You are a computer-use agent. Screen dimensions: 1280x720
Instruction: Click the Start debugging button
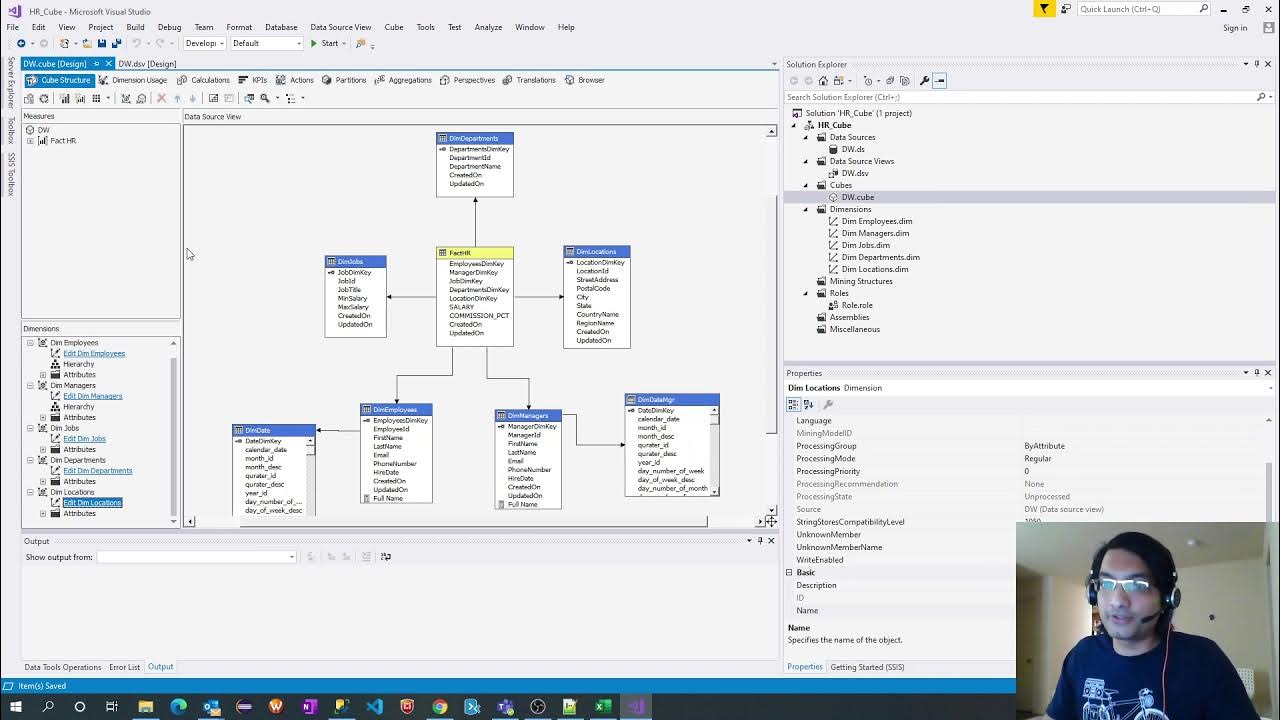(324, 43)
